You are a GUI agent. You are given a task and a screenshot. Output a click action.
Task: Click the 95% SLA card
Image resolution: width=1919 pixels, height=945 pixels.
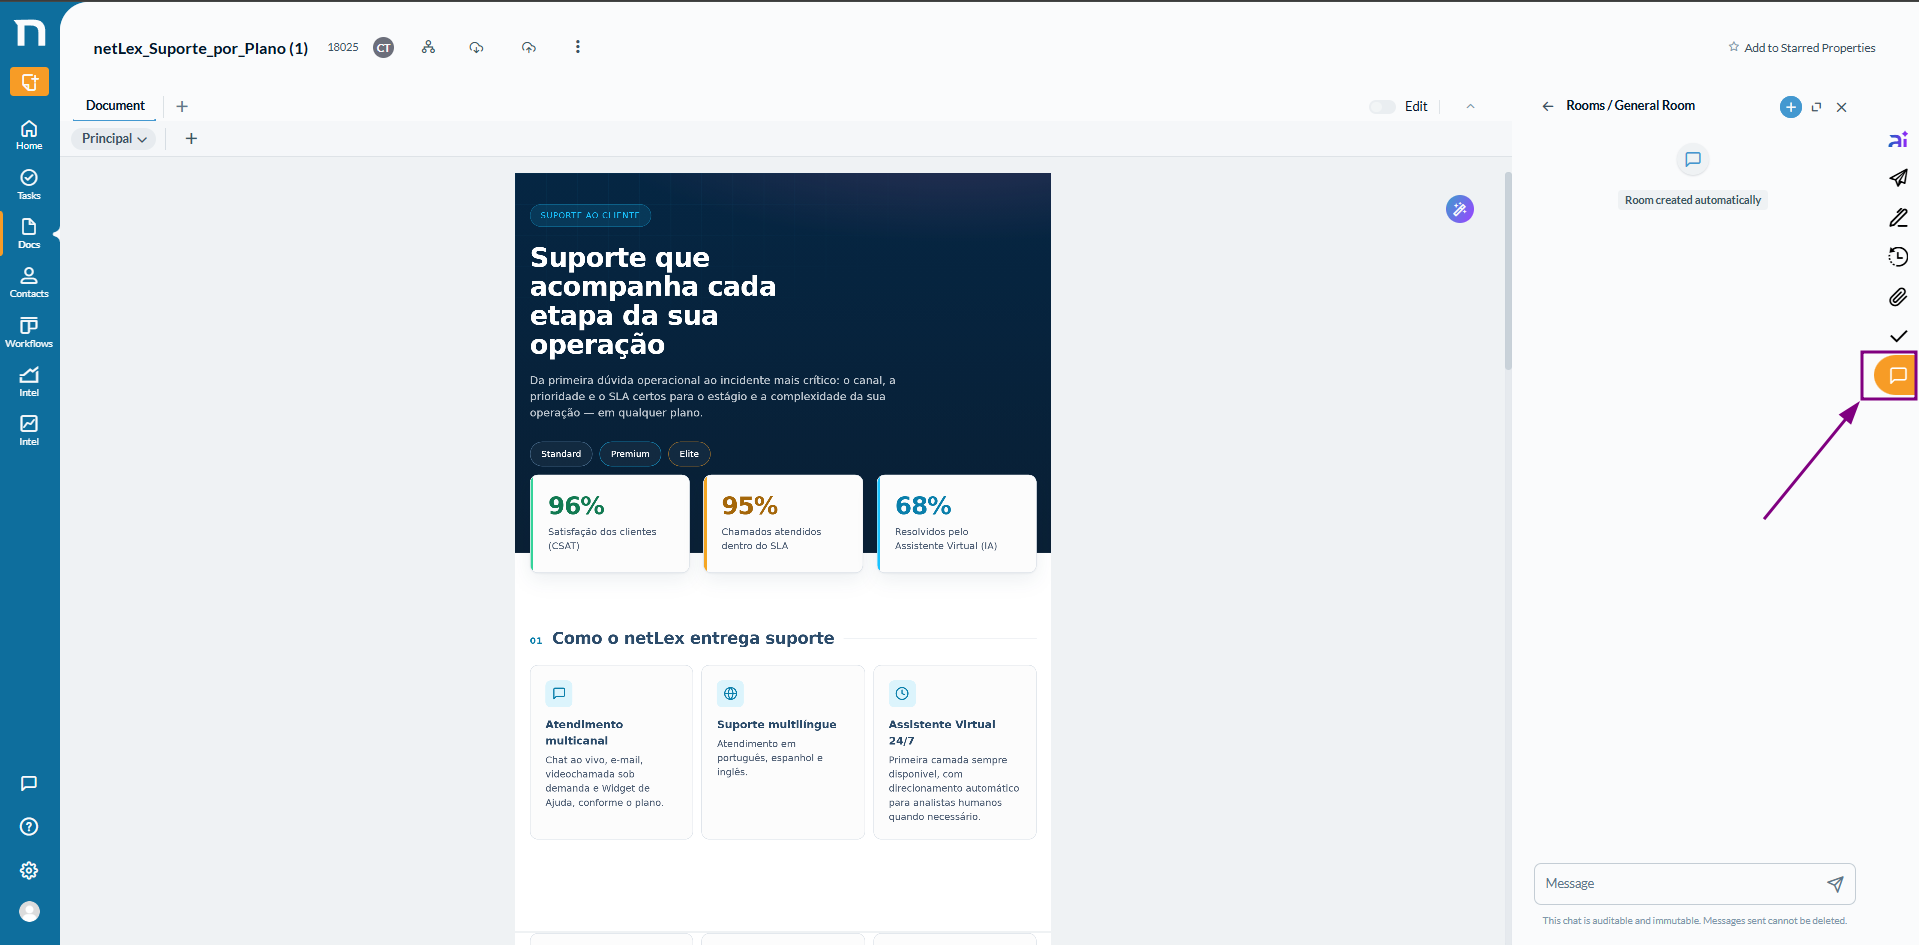[x=783, y=523]
